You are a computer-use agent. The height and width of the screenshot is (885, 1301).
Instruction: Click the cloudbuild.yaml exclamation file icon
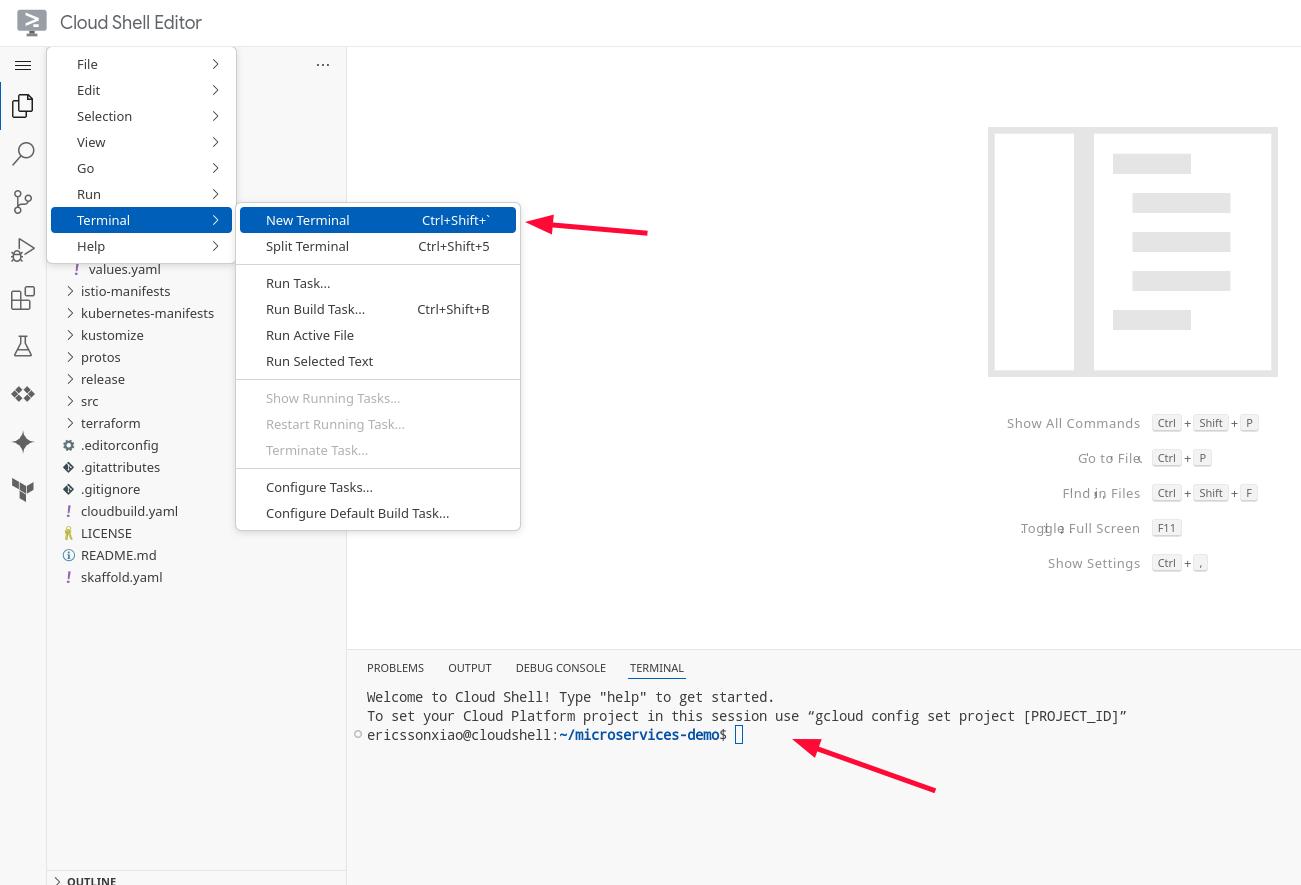click(69, 511)
